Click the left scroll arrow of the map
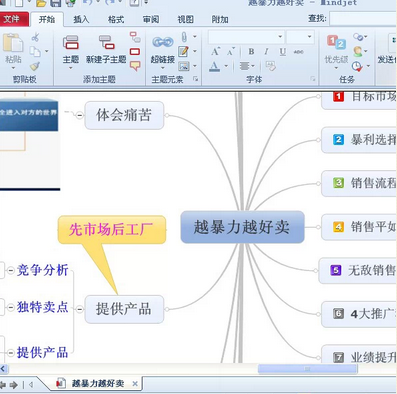397x394 pixels. pyautogui.click(x=3, y=369)
